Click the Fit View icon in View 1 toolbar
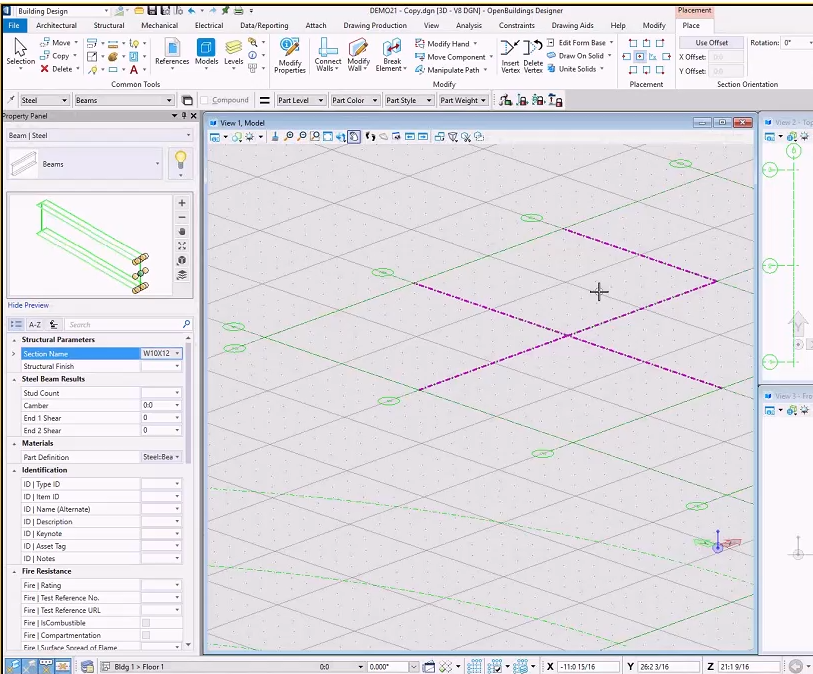813x674 pixels. pos(328,137)
